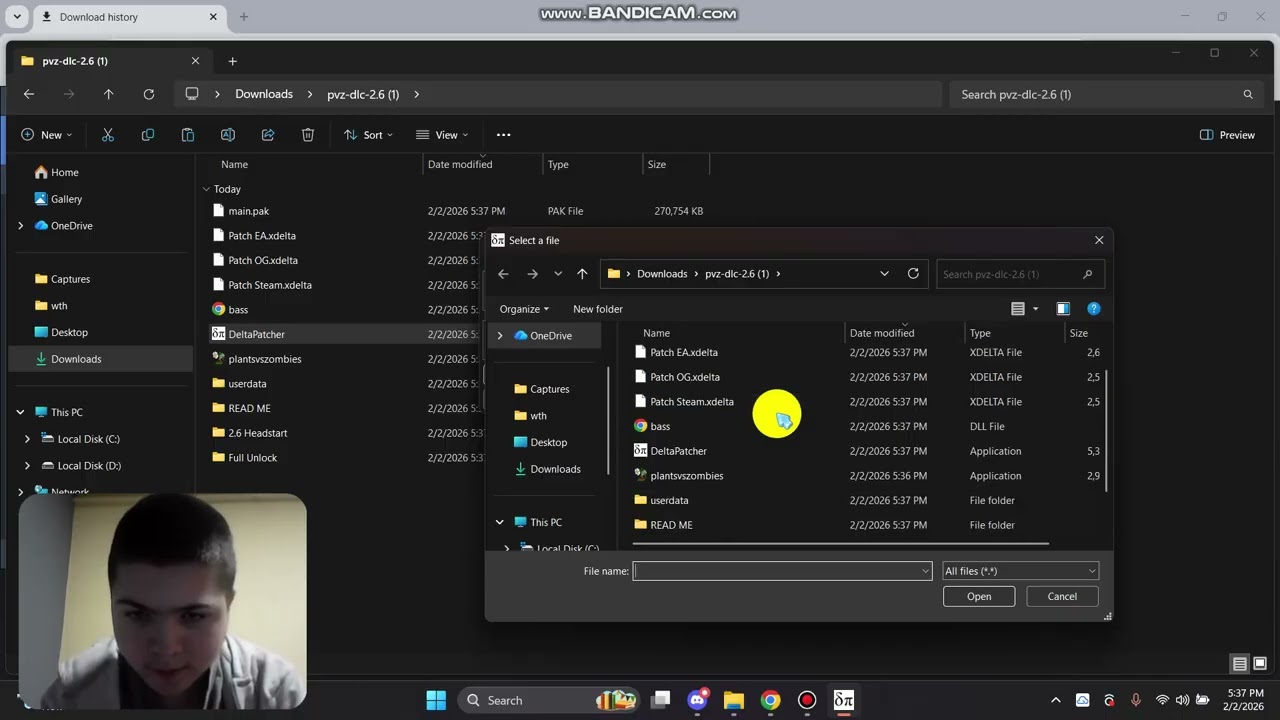The image size is (1280, 720).
Task: Open File name history dropdown arrow
Action: 925,571
